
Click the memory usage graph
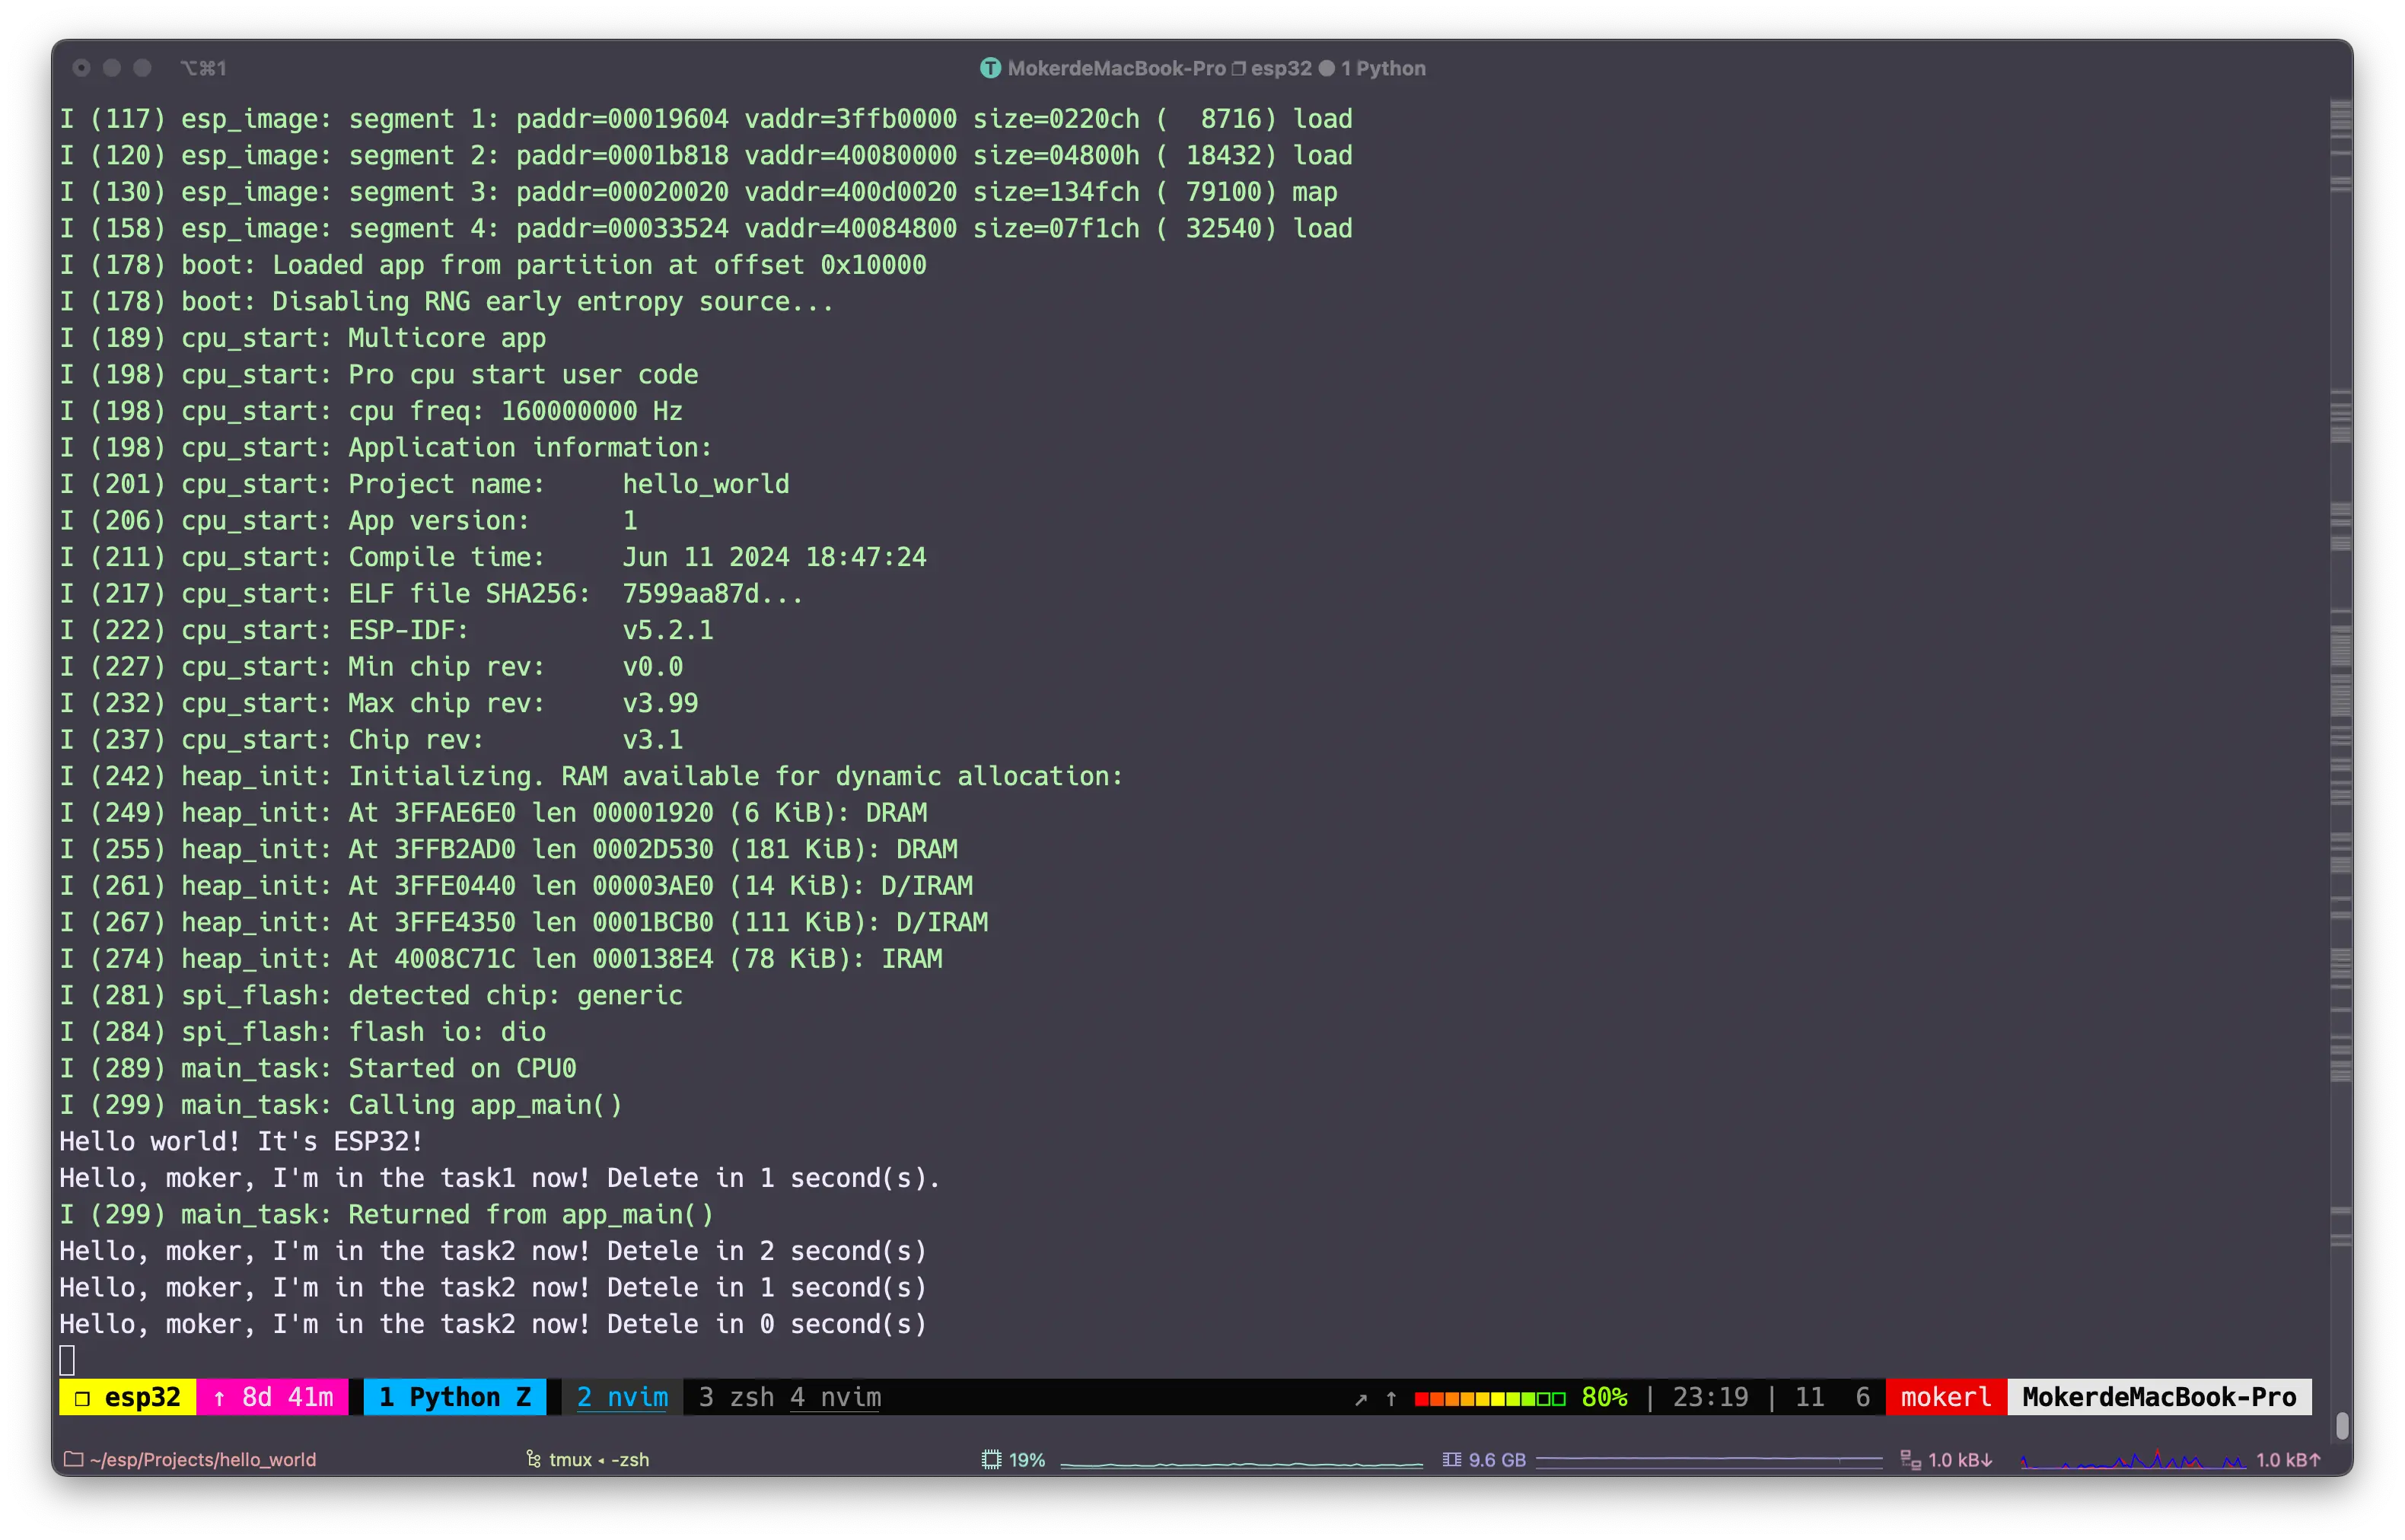tap(1709, 1461)
